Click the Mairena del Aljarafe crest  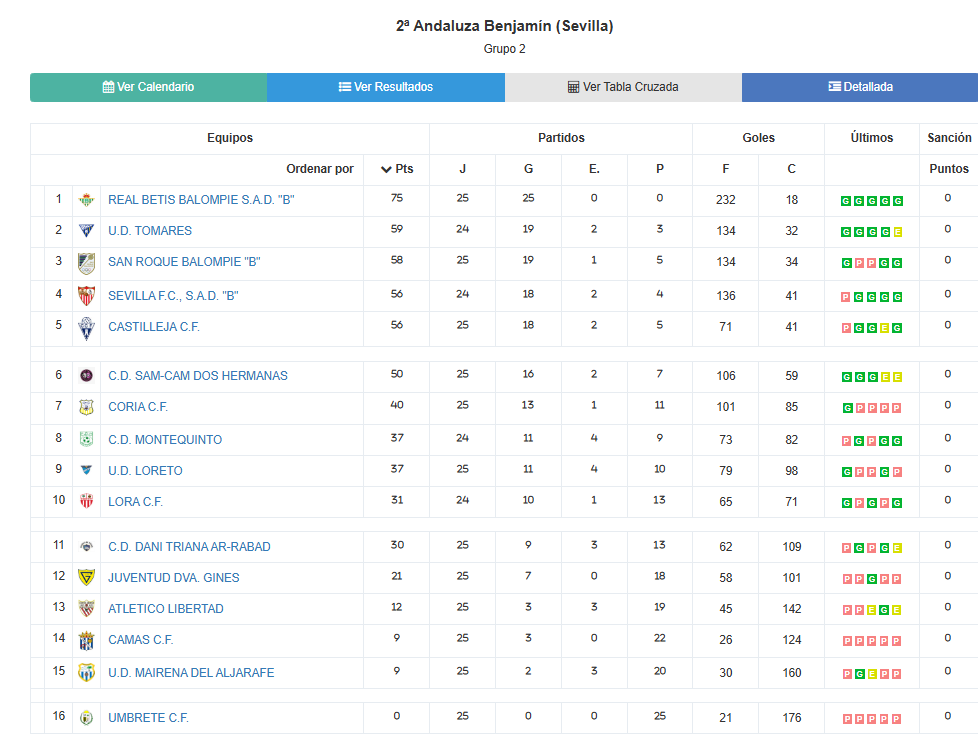(86, 672)
